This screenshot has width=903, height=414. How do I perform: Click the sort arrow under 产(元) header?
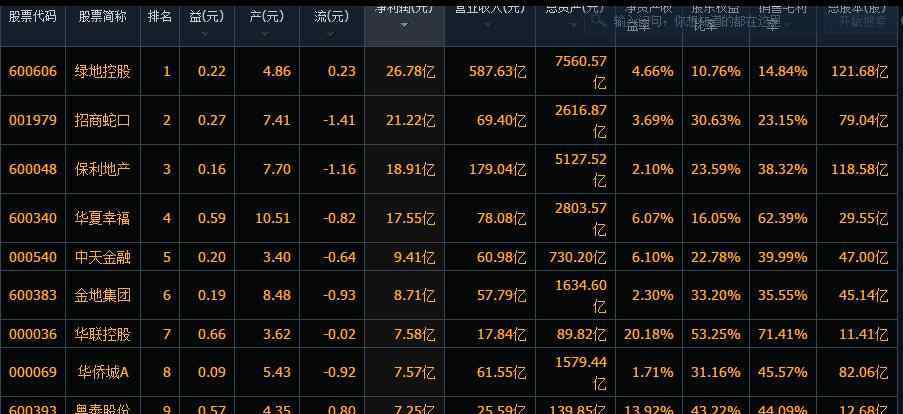pyautogui.click(x=265, y=34)
